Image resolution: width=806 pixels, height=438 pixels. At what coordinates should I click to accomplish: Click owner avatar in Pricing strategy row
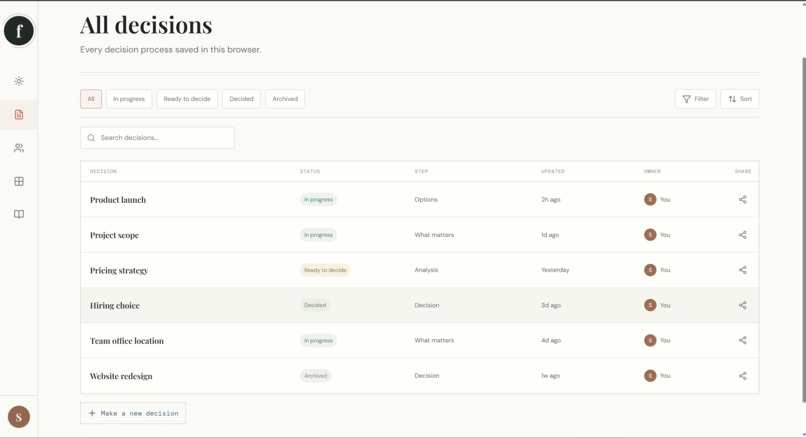click(650, 270)
